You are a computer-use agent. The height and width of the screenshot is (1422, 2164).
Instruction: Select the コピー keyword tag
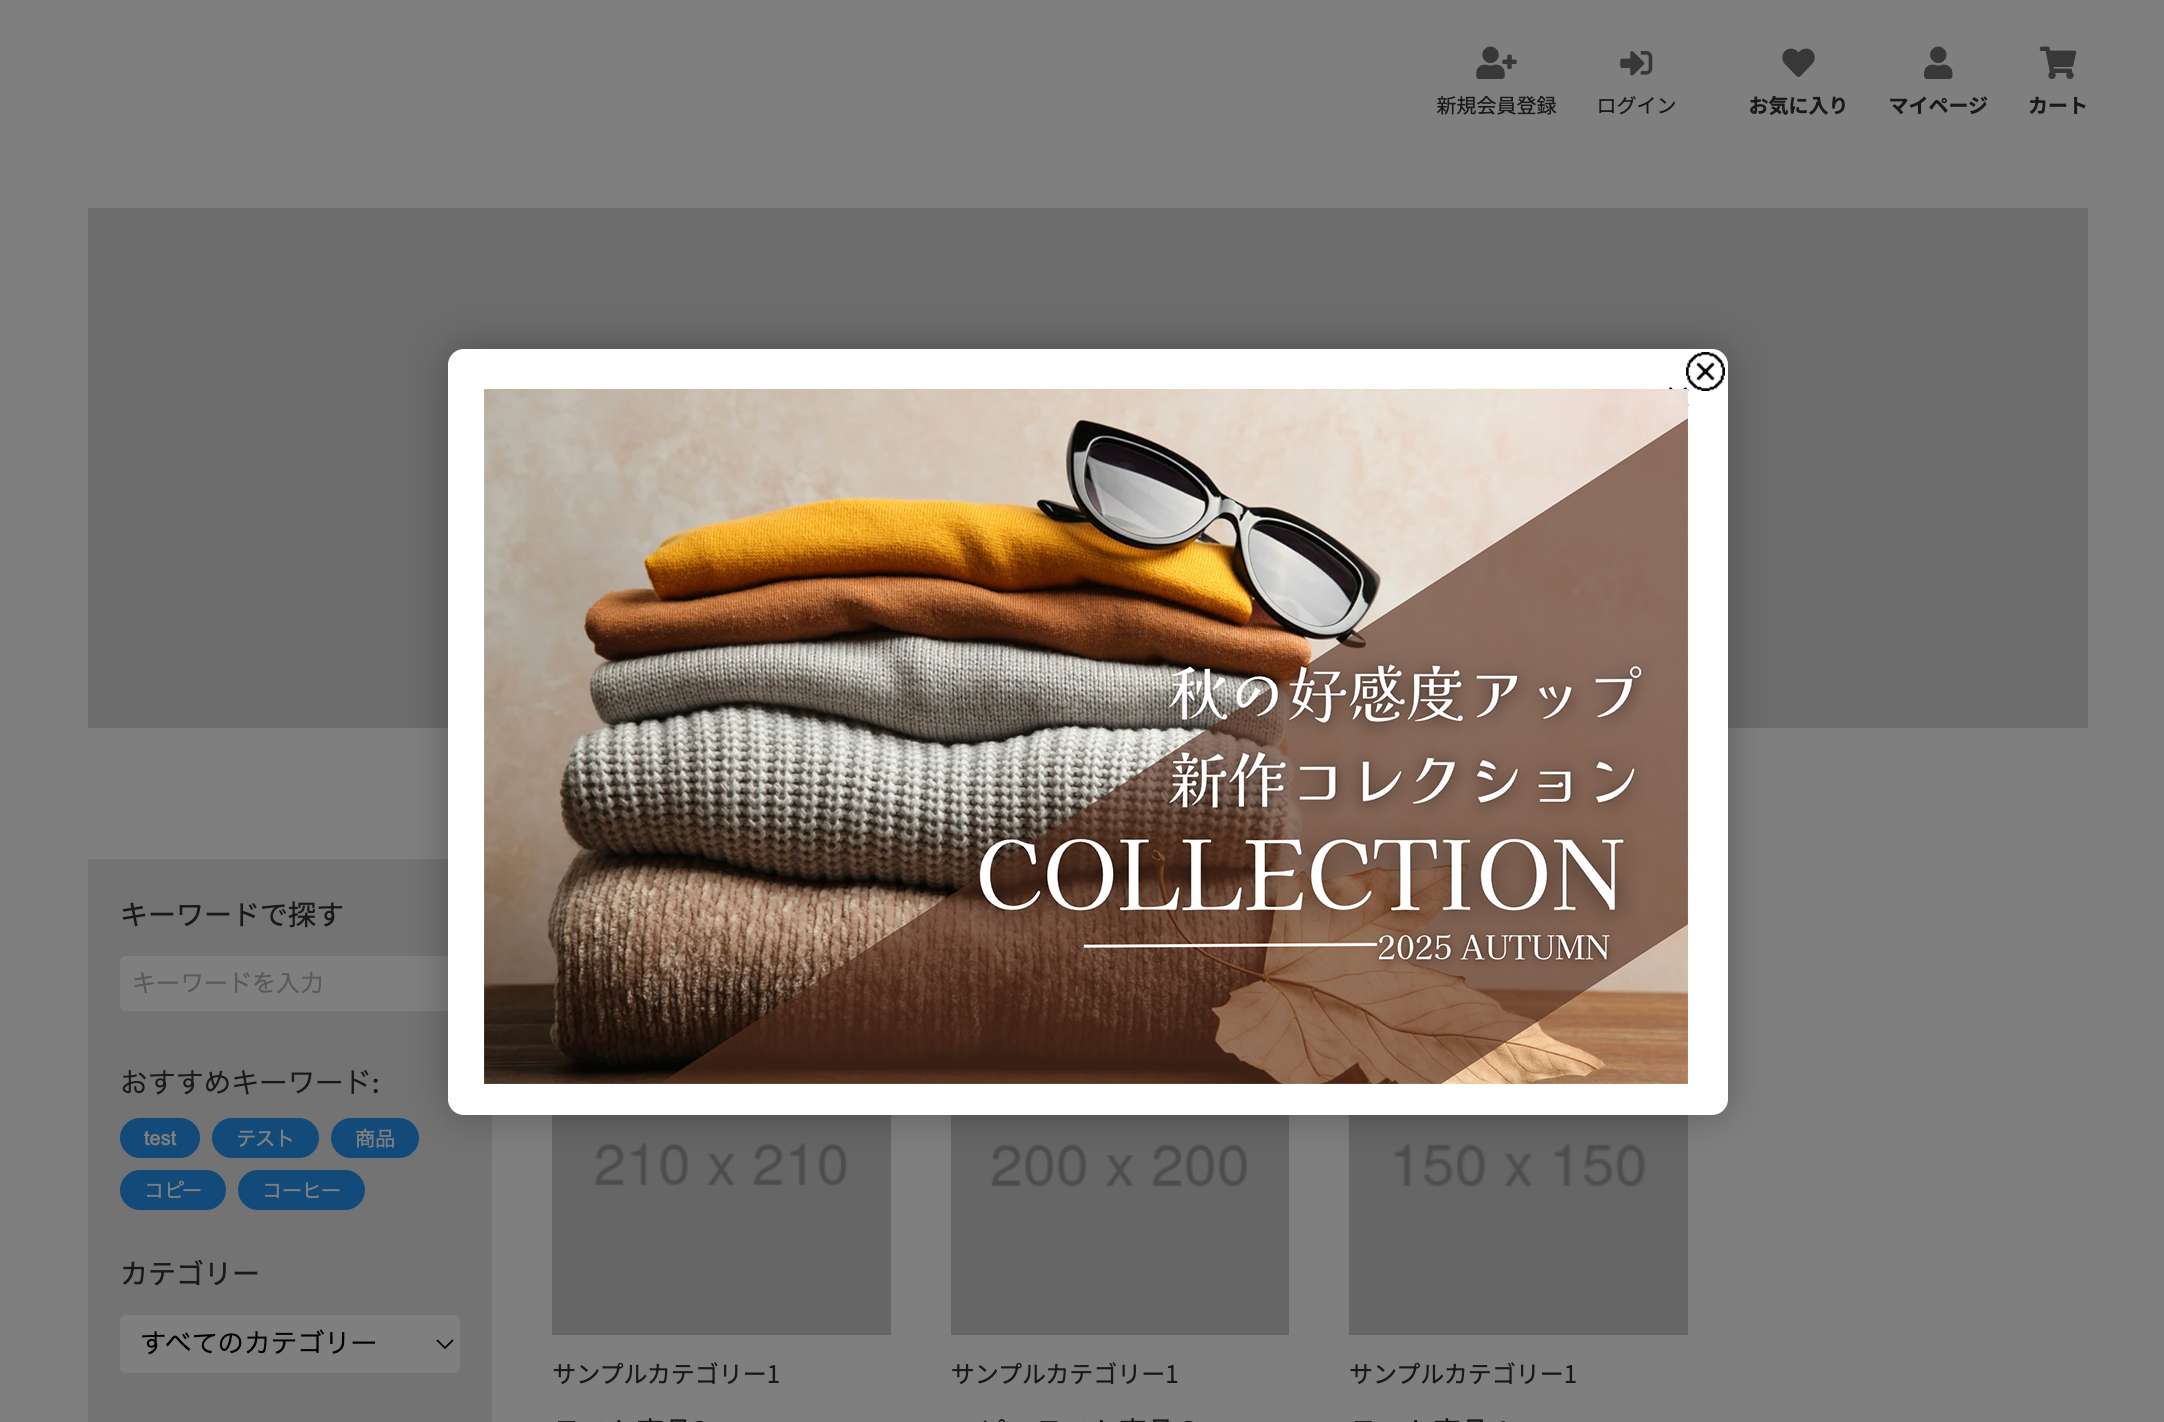click(173, 1190)
